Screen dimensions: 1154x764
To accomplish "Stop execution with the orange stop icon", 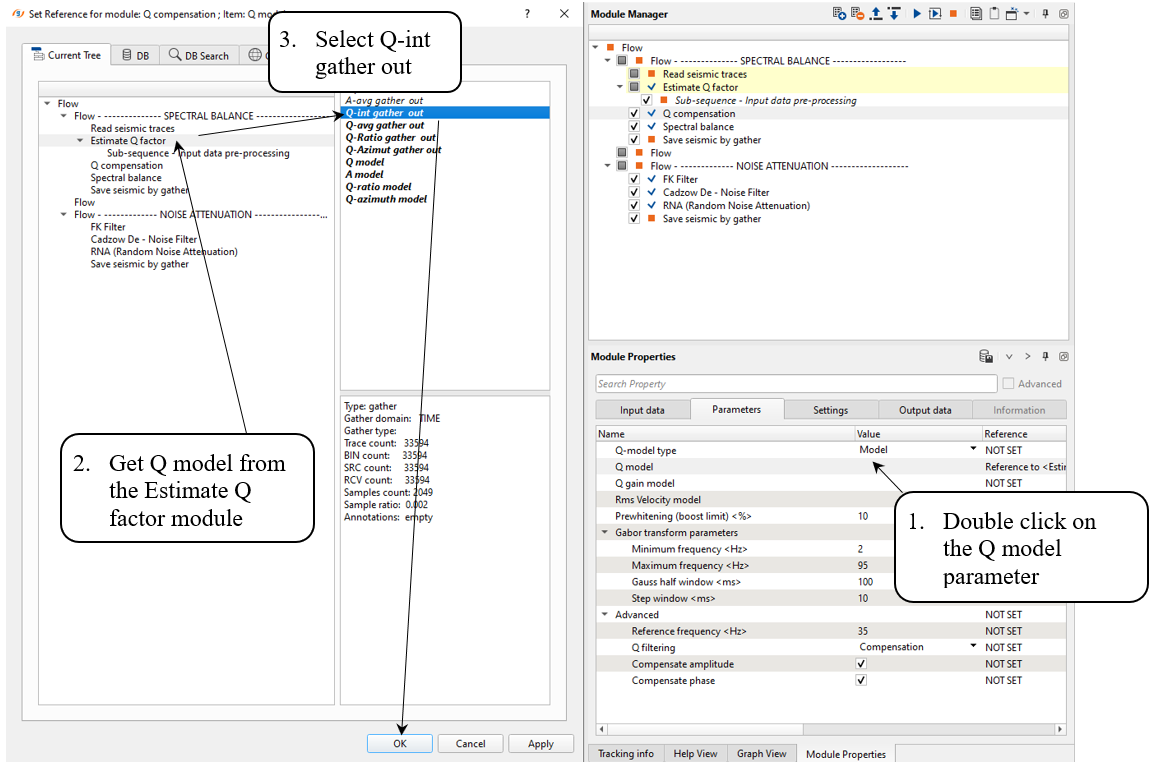I will click(x=953, y=14).
